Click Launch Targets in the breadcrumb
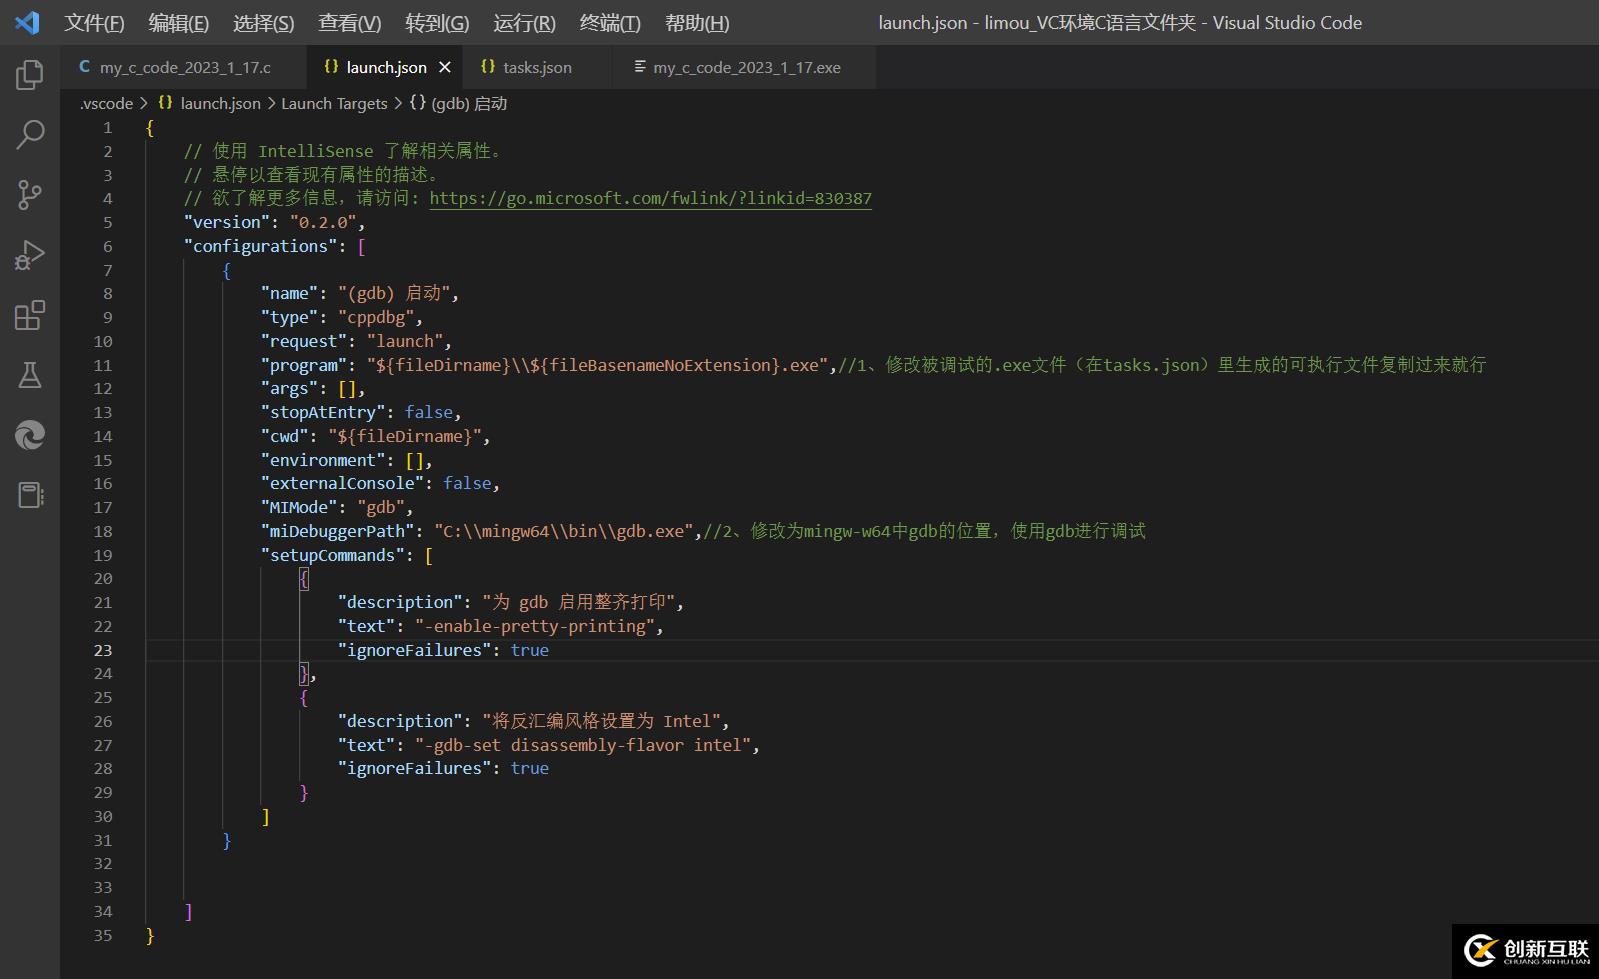 334,103
